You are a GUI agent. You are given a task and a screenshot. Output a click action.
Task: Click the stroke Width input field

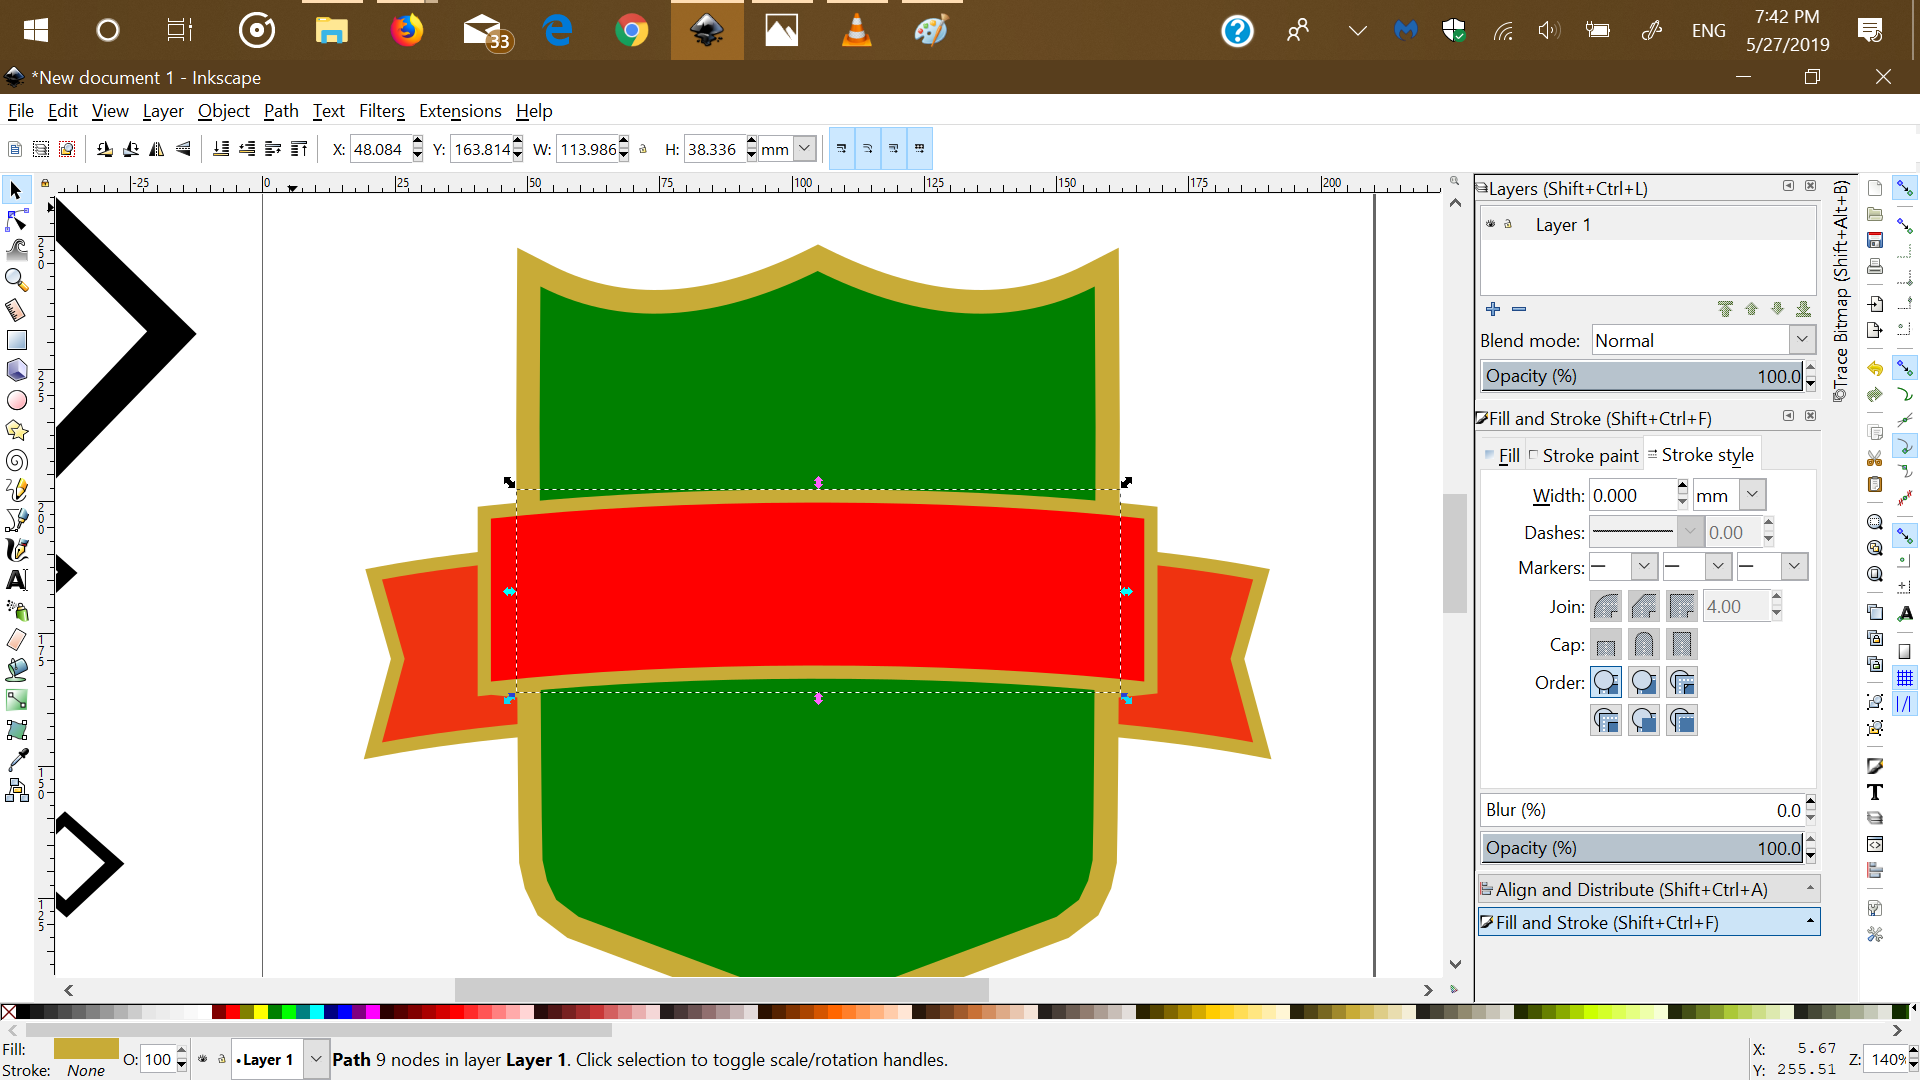pyautogui.click(x=1632, y=495)
